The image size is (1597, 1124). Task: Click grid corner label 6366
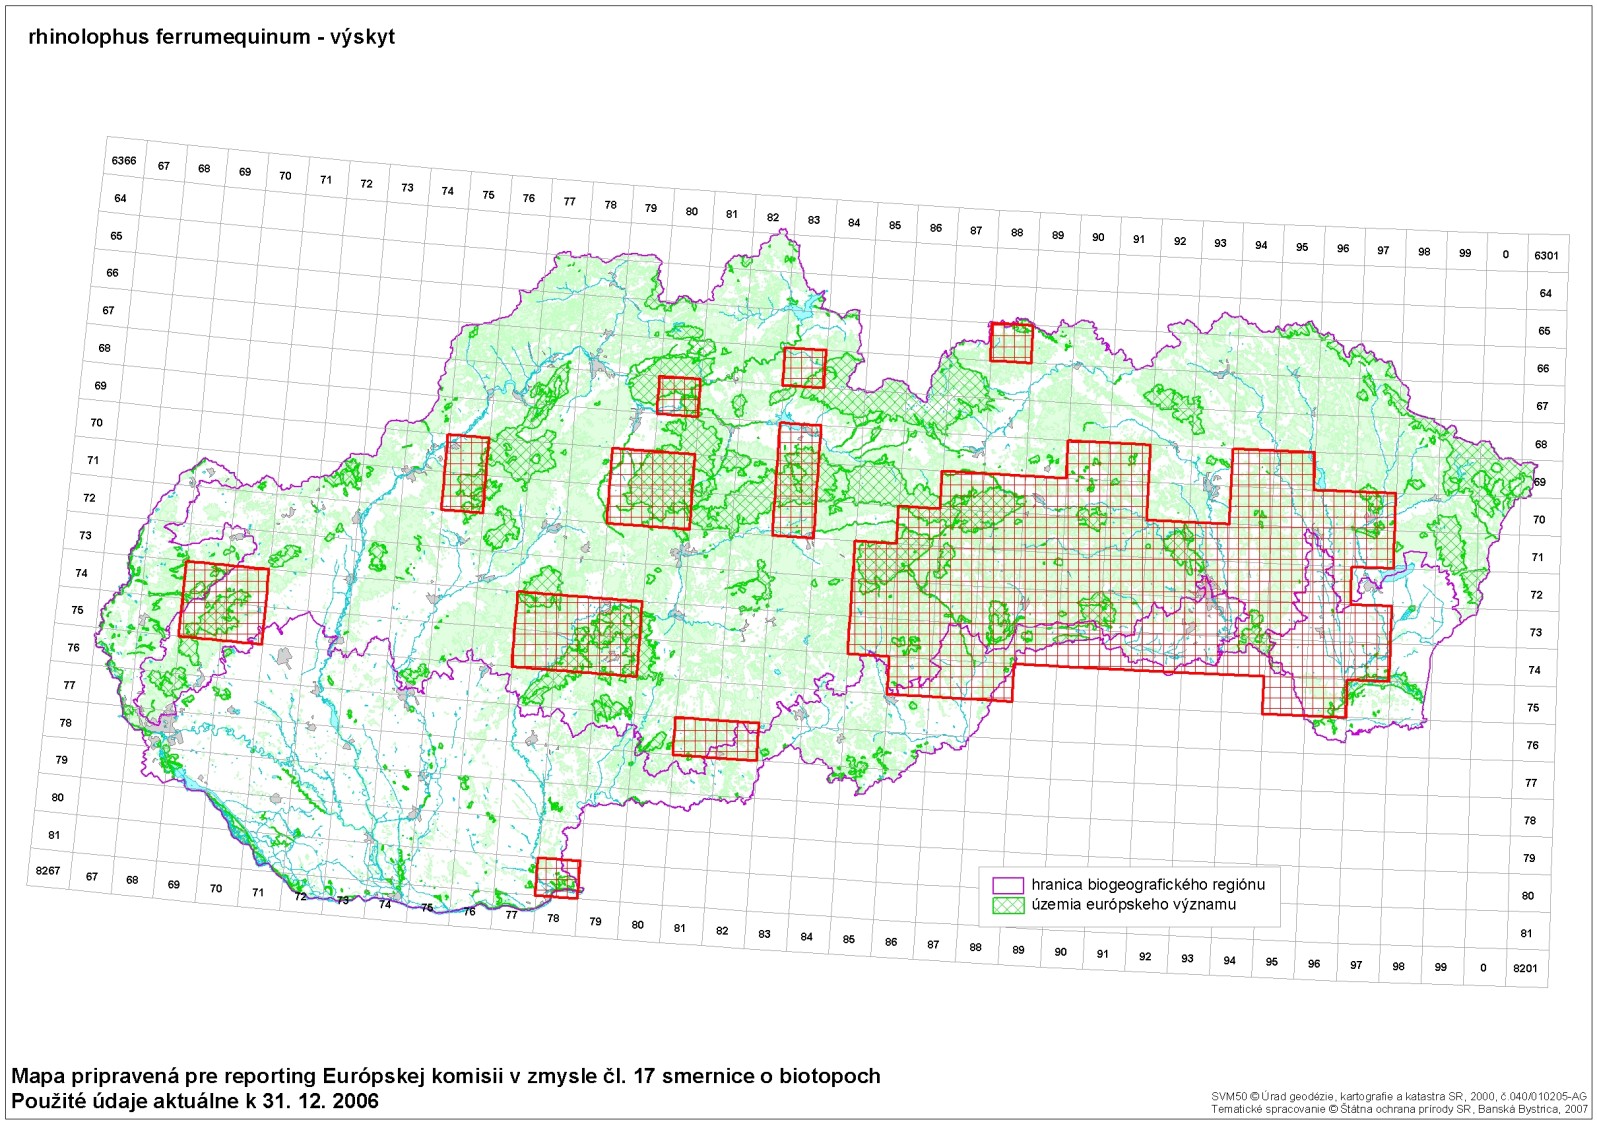[x=124, y=161]
